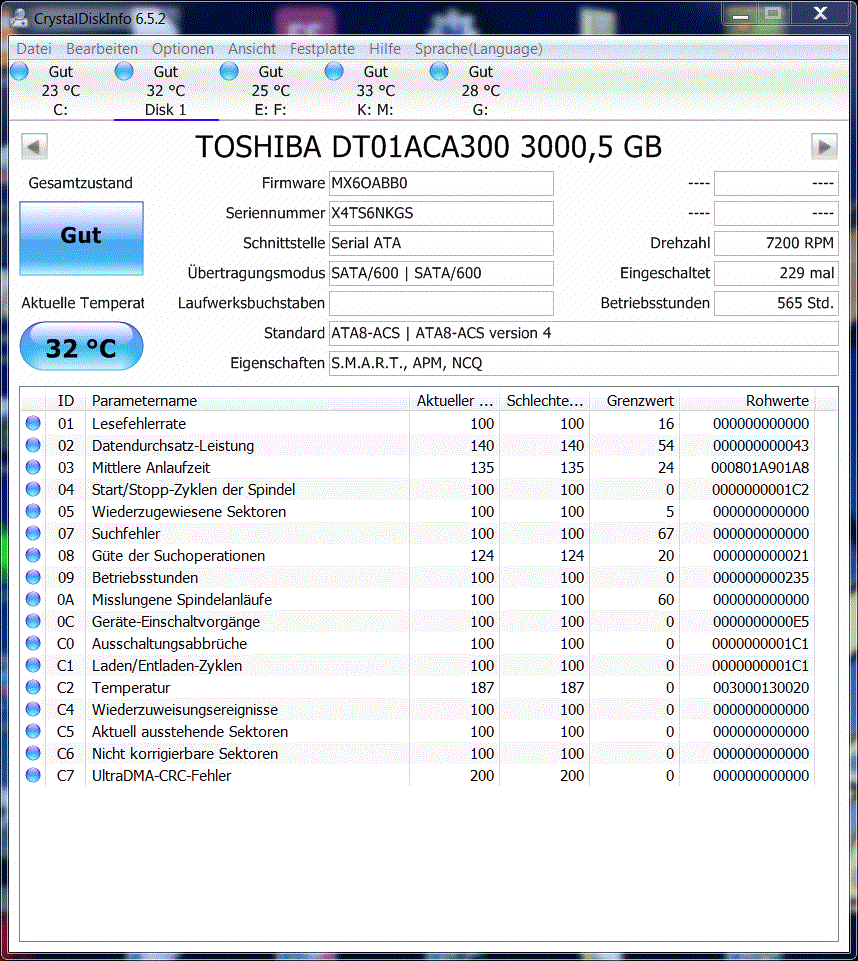Click status orb of Datendurchsatz-Leistung row

point(33,446)
